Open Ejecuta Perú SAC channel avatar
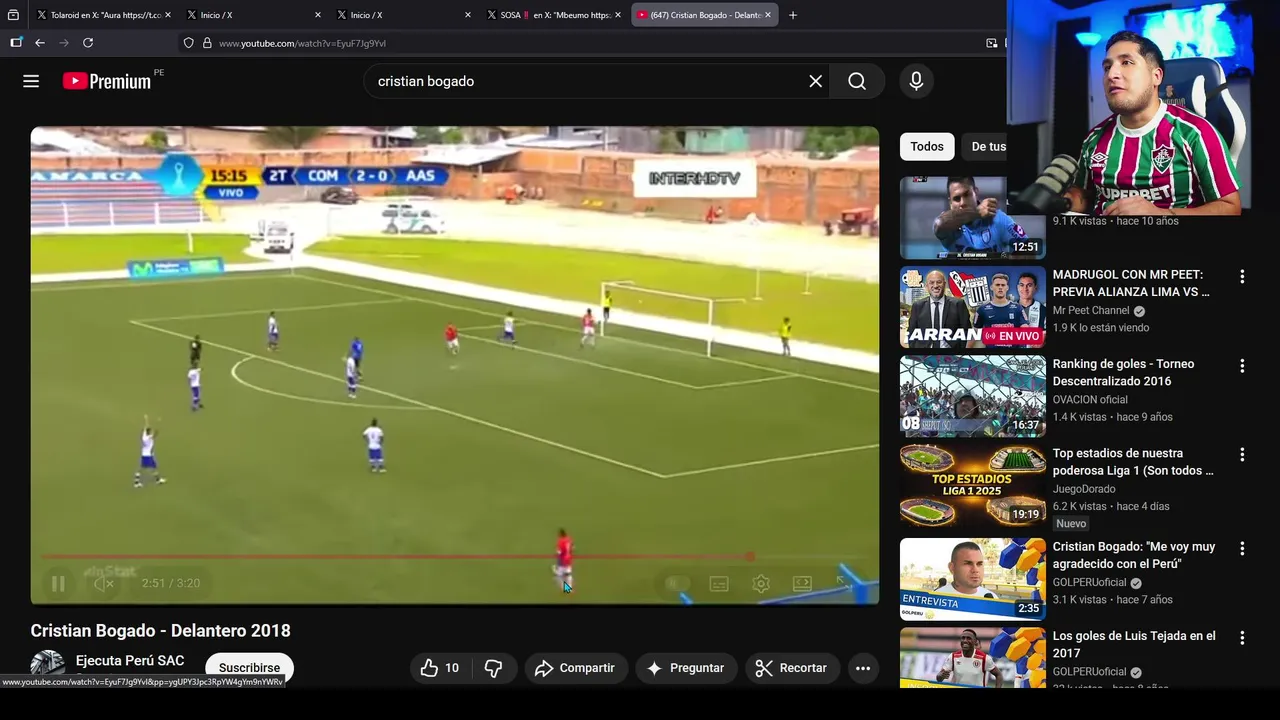 48,665
